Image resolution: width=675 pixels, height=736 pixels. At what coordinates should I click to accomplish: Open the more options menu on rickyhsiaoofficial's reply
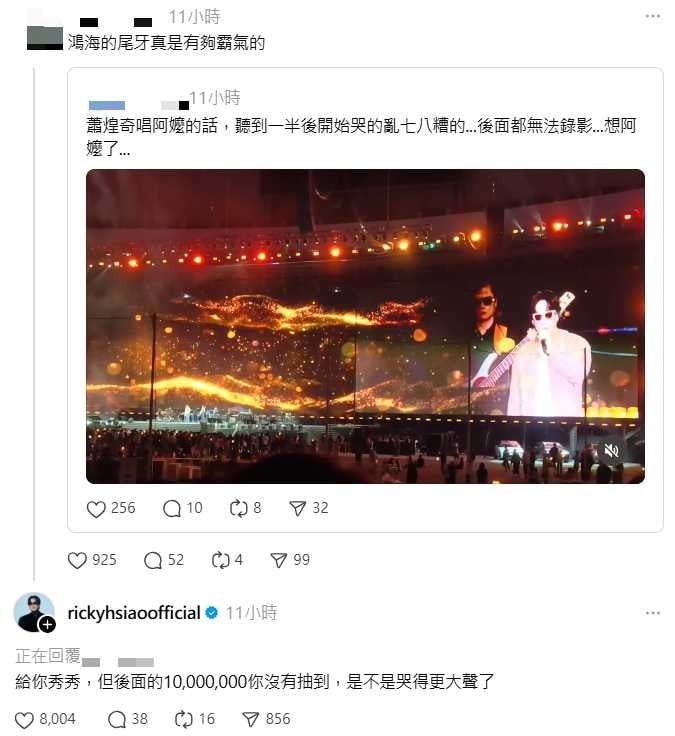click(653, 613)
